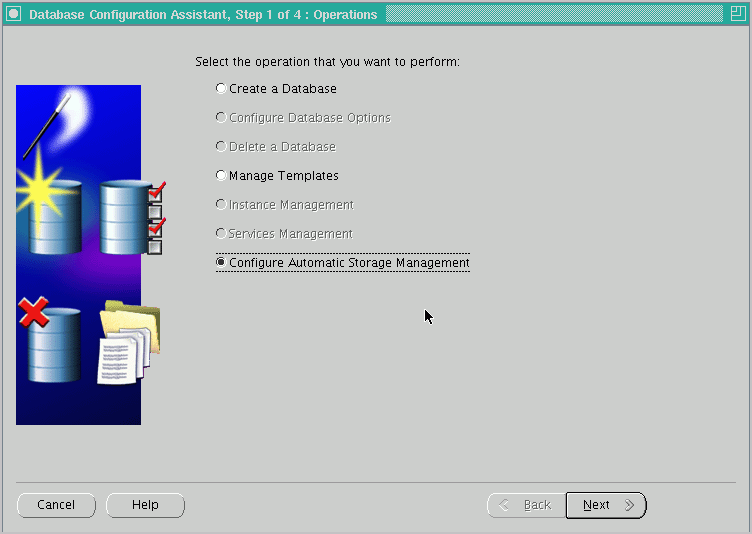Open the window menu in the title bar
Screen dimensions: 752x534
pos(13,14)
